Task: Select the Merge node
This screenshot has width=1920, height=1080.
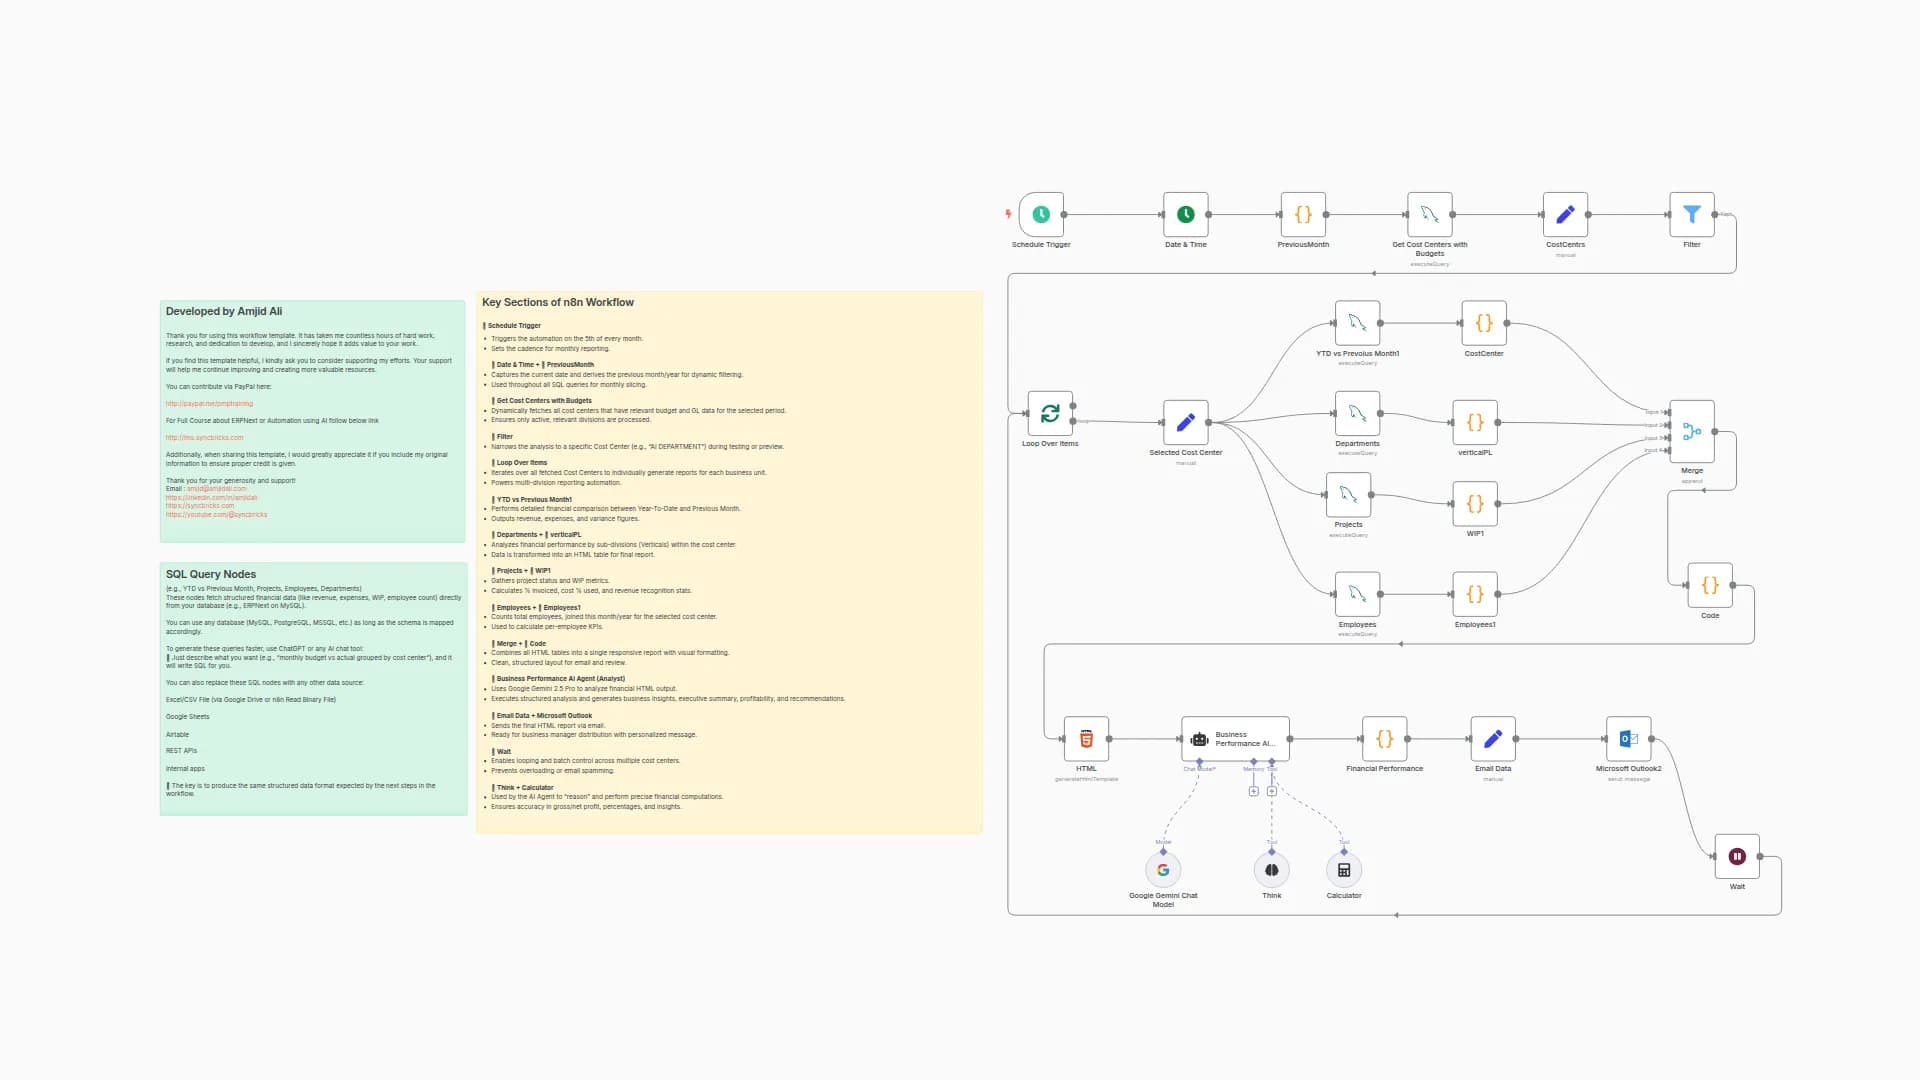Action: pyautogui.click(x=1692, y=432)
